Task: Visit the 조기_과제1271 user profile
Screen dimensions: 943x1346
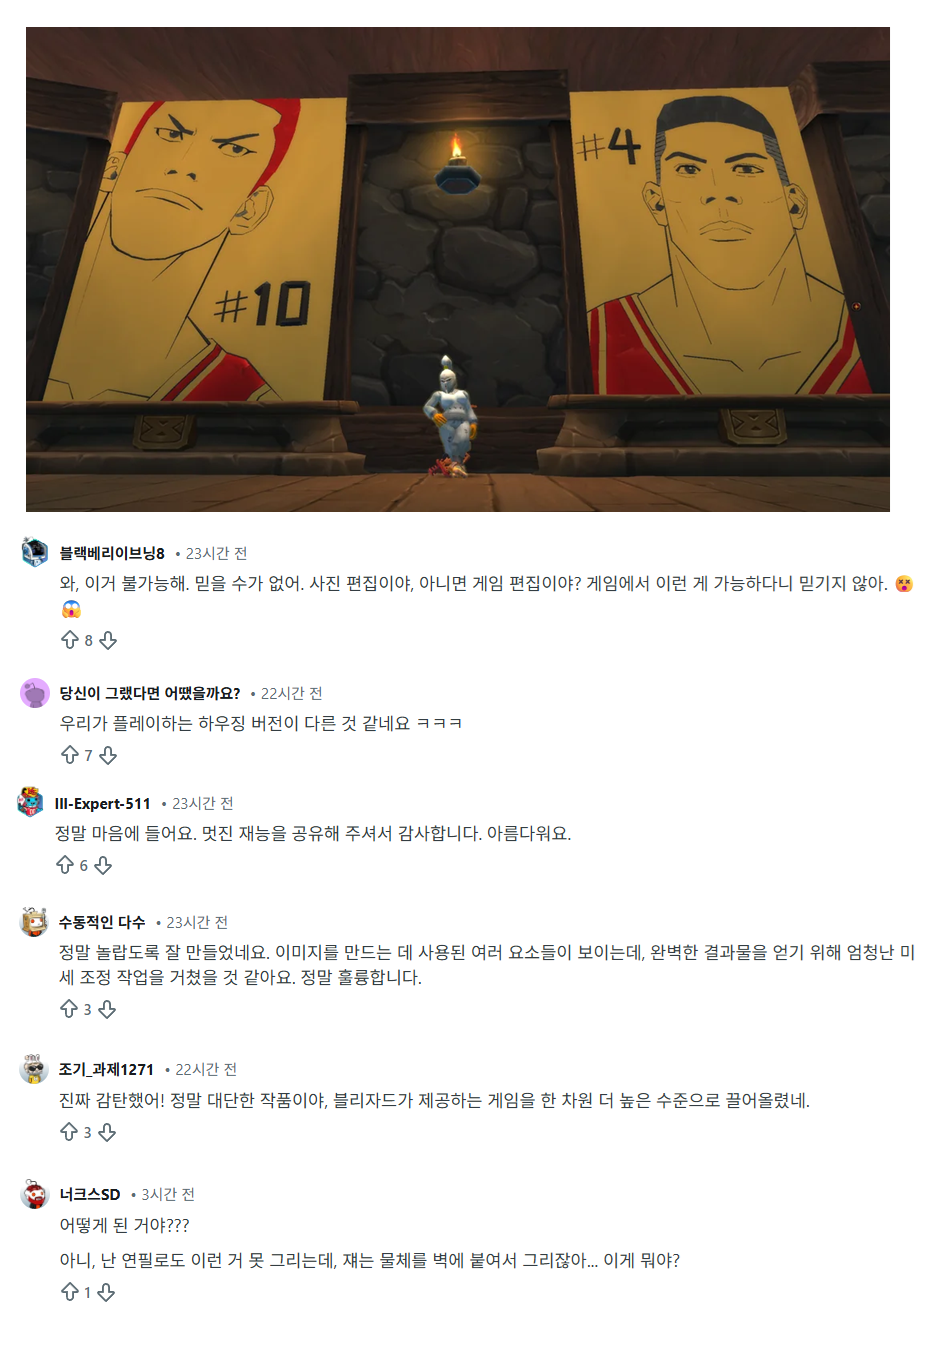Action: click(x=106, y=1069)
